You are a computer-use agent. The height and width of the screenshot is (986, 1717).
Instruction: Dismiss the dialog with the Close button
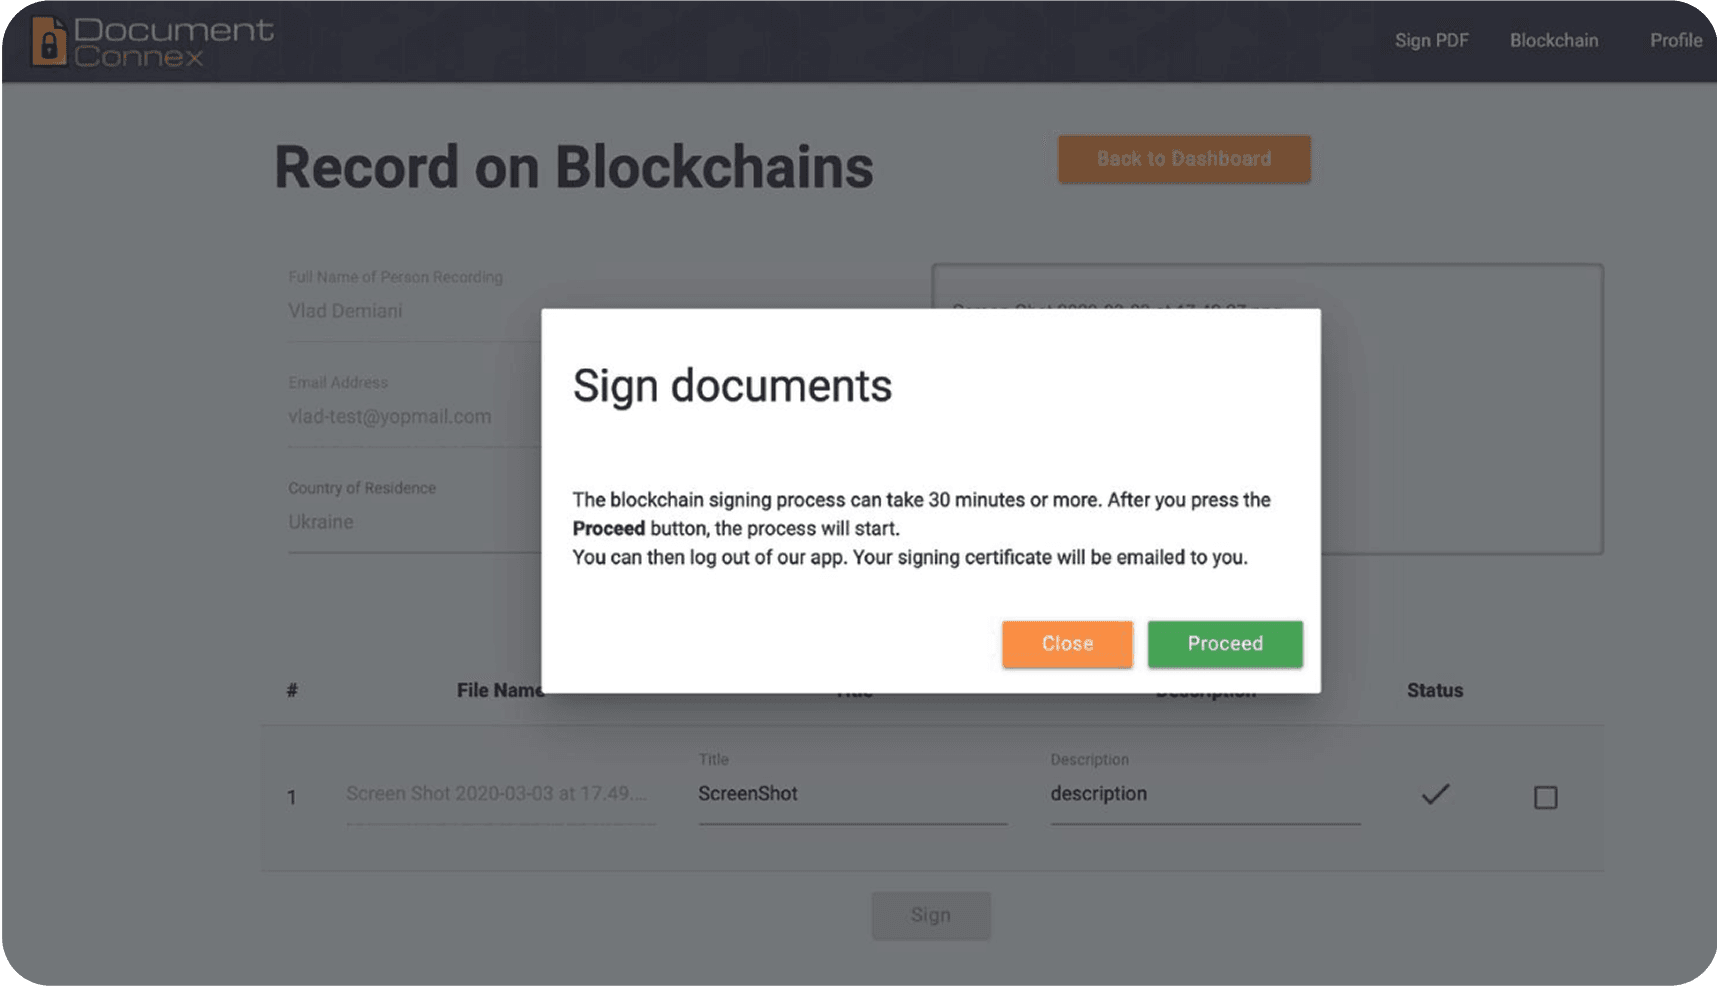(x=1067, y=644)
